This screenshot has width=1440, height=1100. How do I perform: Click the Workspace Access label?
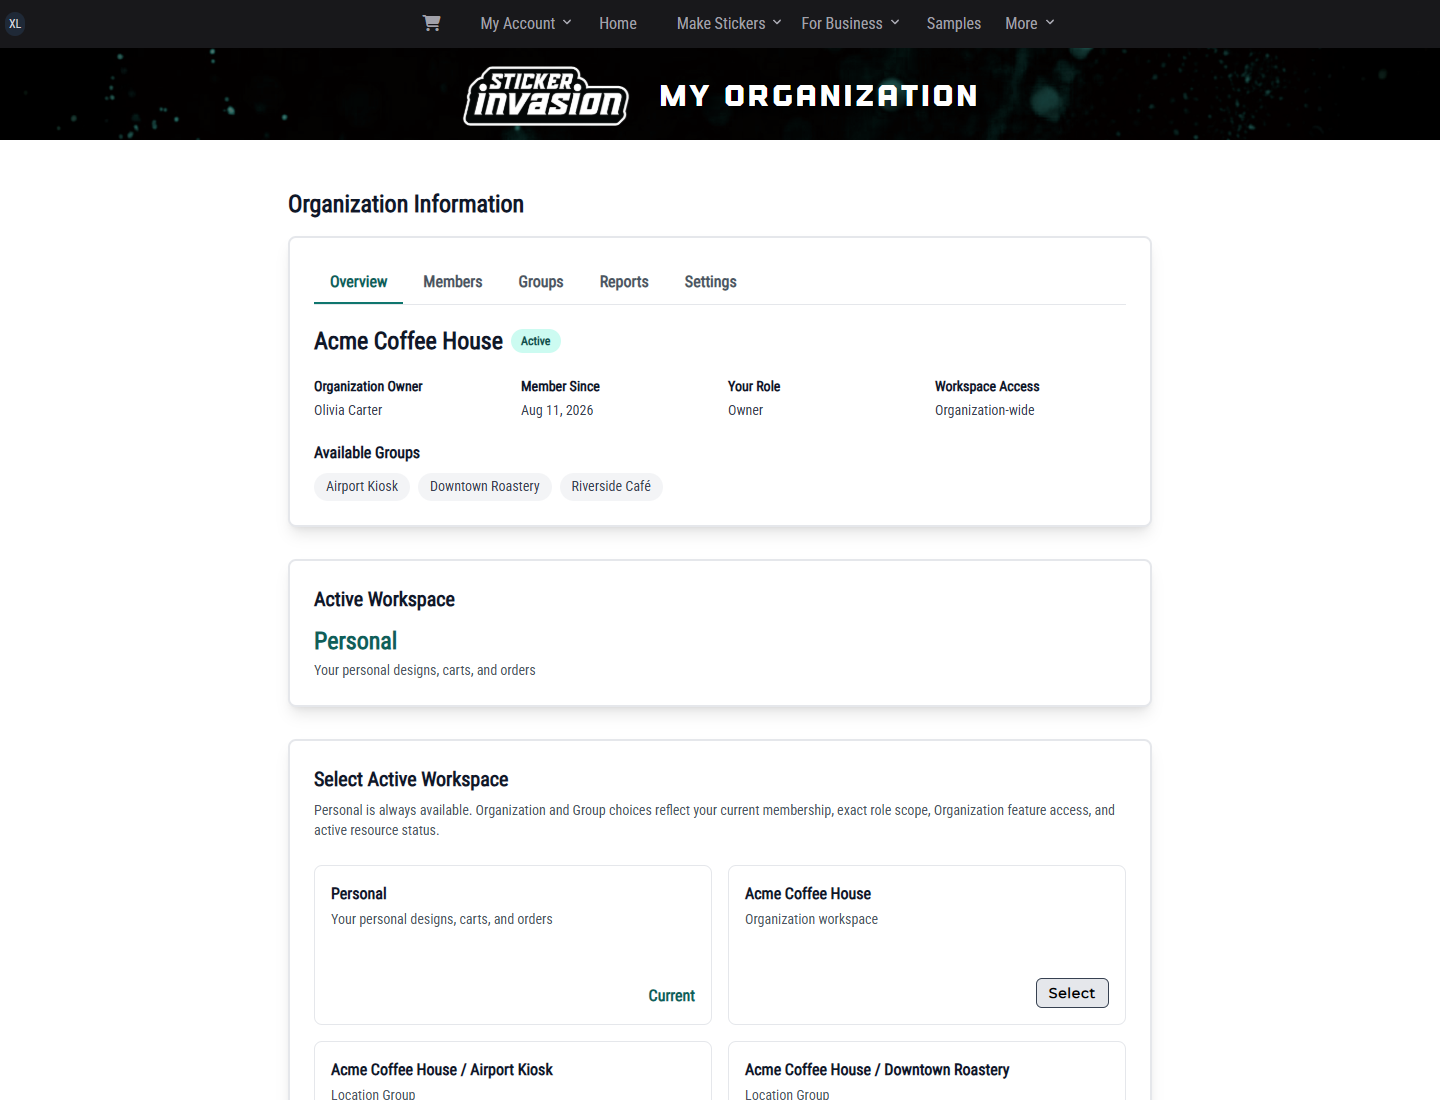[987, 386]
